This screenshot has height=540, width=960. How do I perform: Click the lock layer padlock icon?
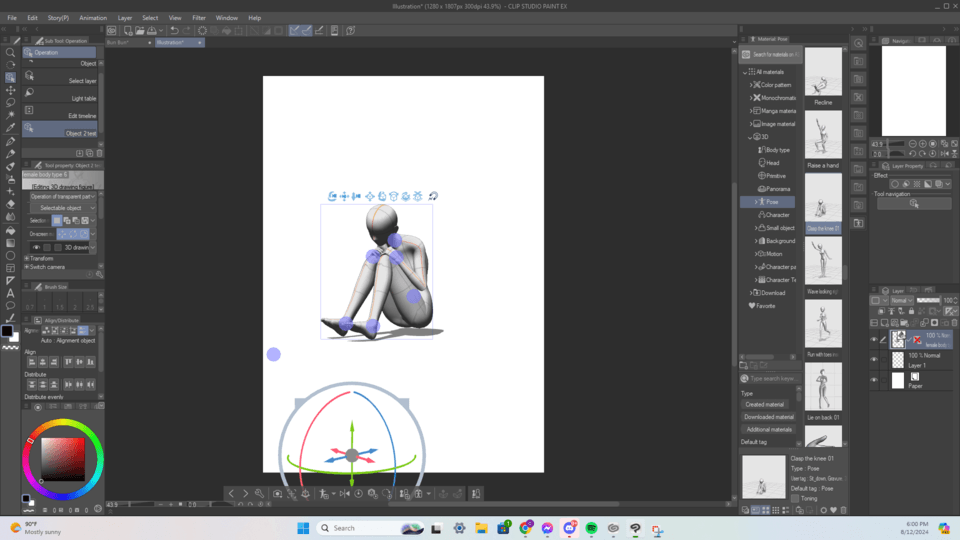[912, 312]
